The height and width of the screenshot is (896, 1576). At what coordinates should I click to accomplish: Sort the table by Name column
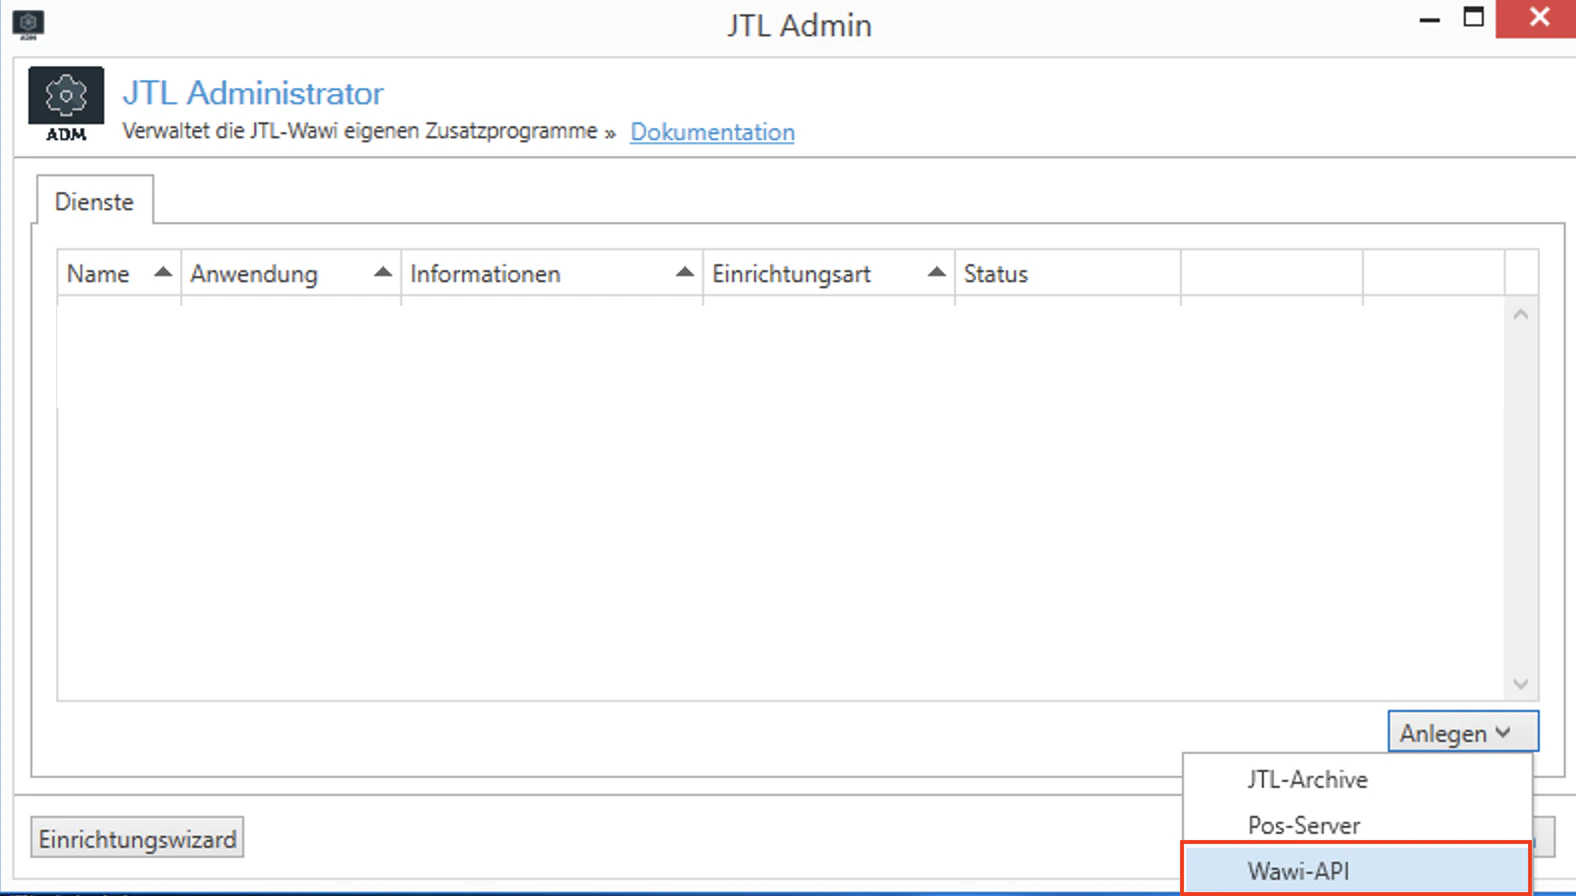tap(119, 274)
